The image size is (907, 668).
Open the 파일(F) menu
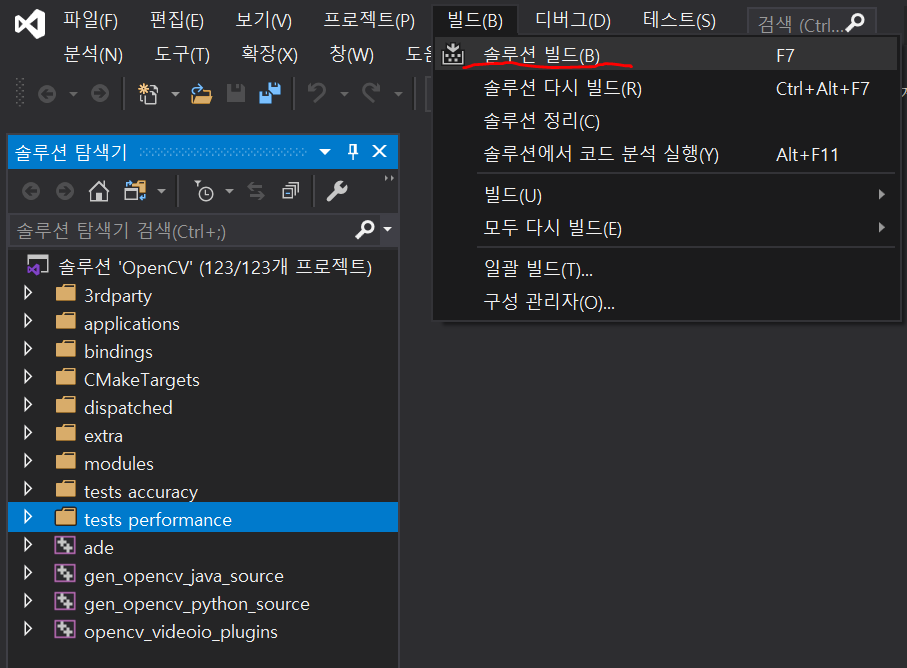pos(90,21)
